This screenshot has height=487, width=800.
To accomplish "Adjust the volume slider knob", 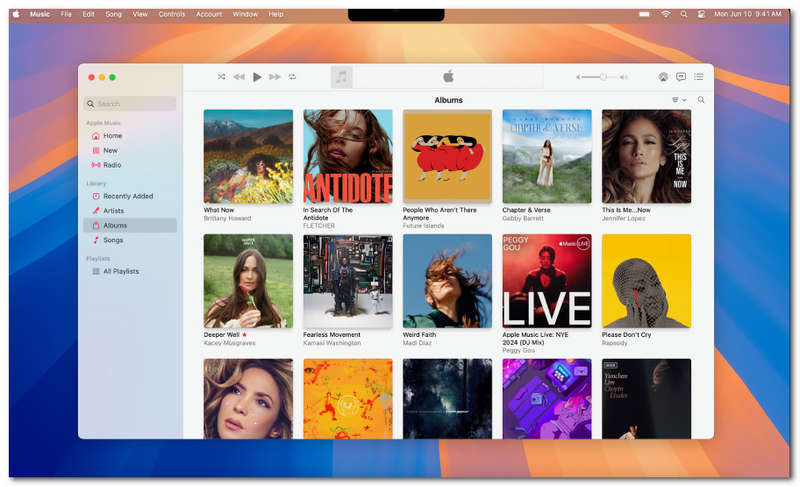I will tap(603, 77).
